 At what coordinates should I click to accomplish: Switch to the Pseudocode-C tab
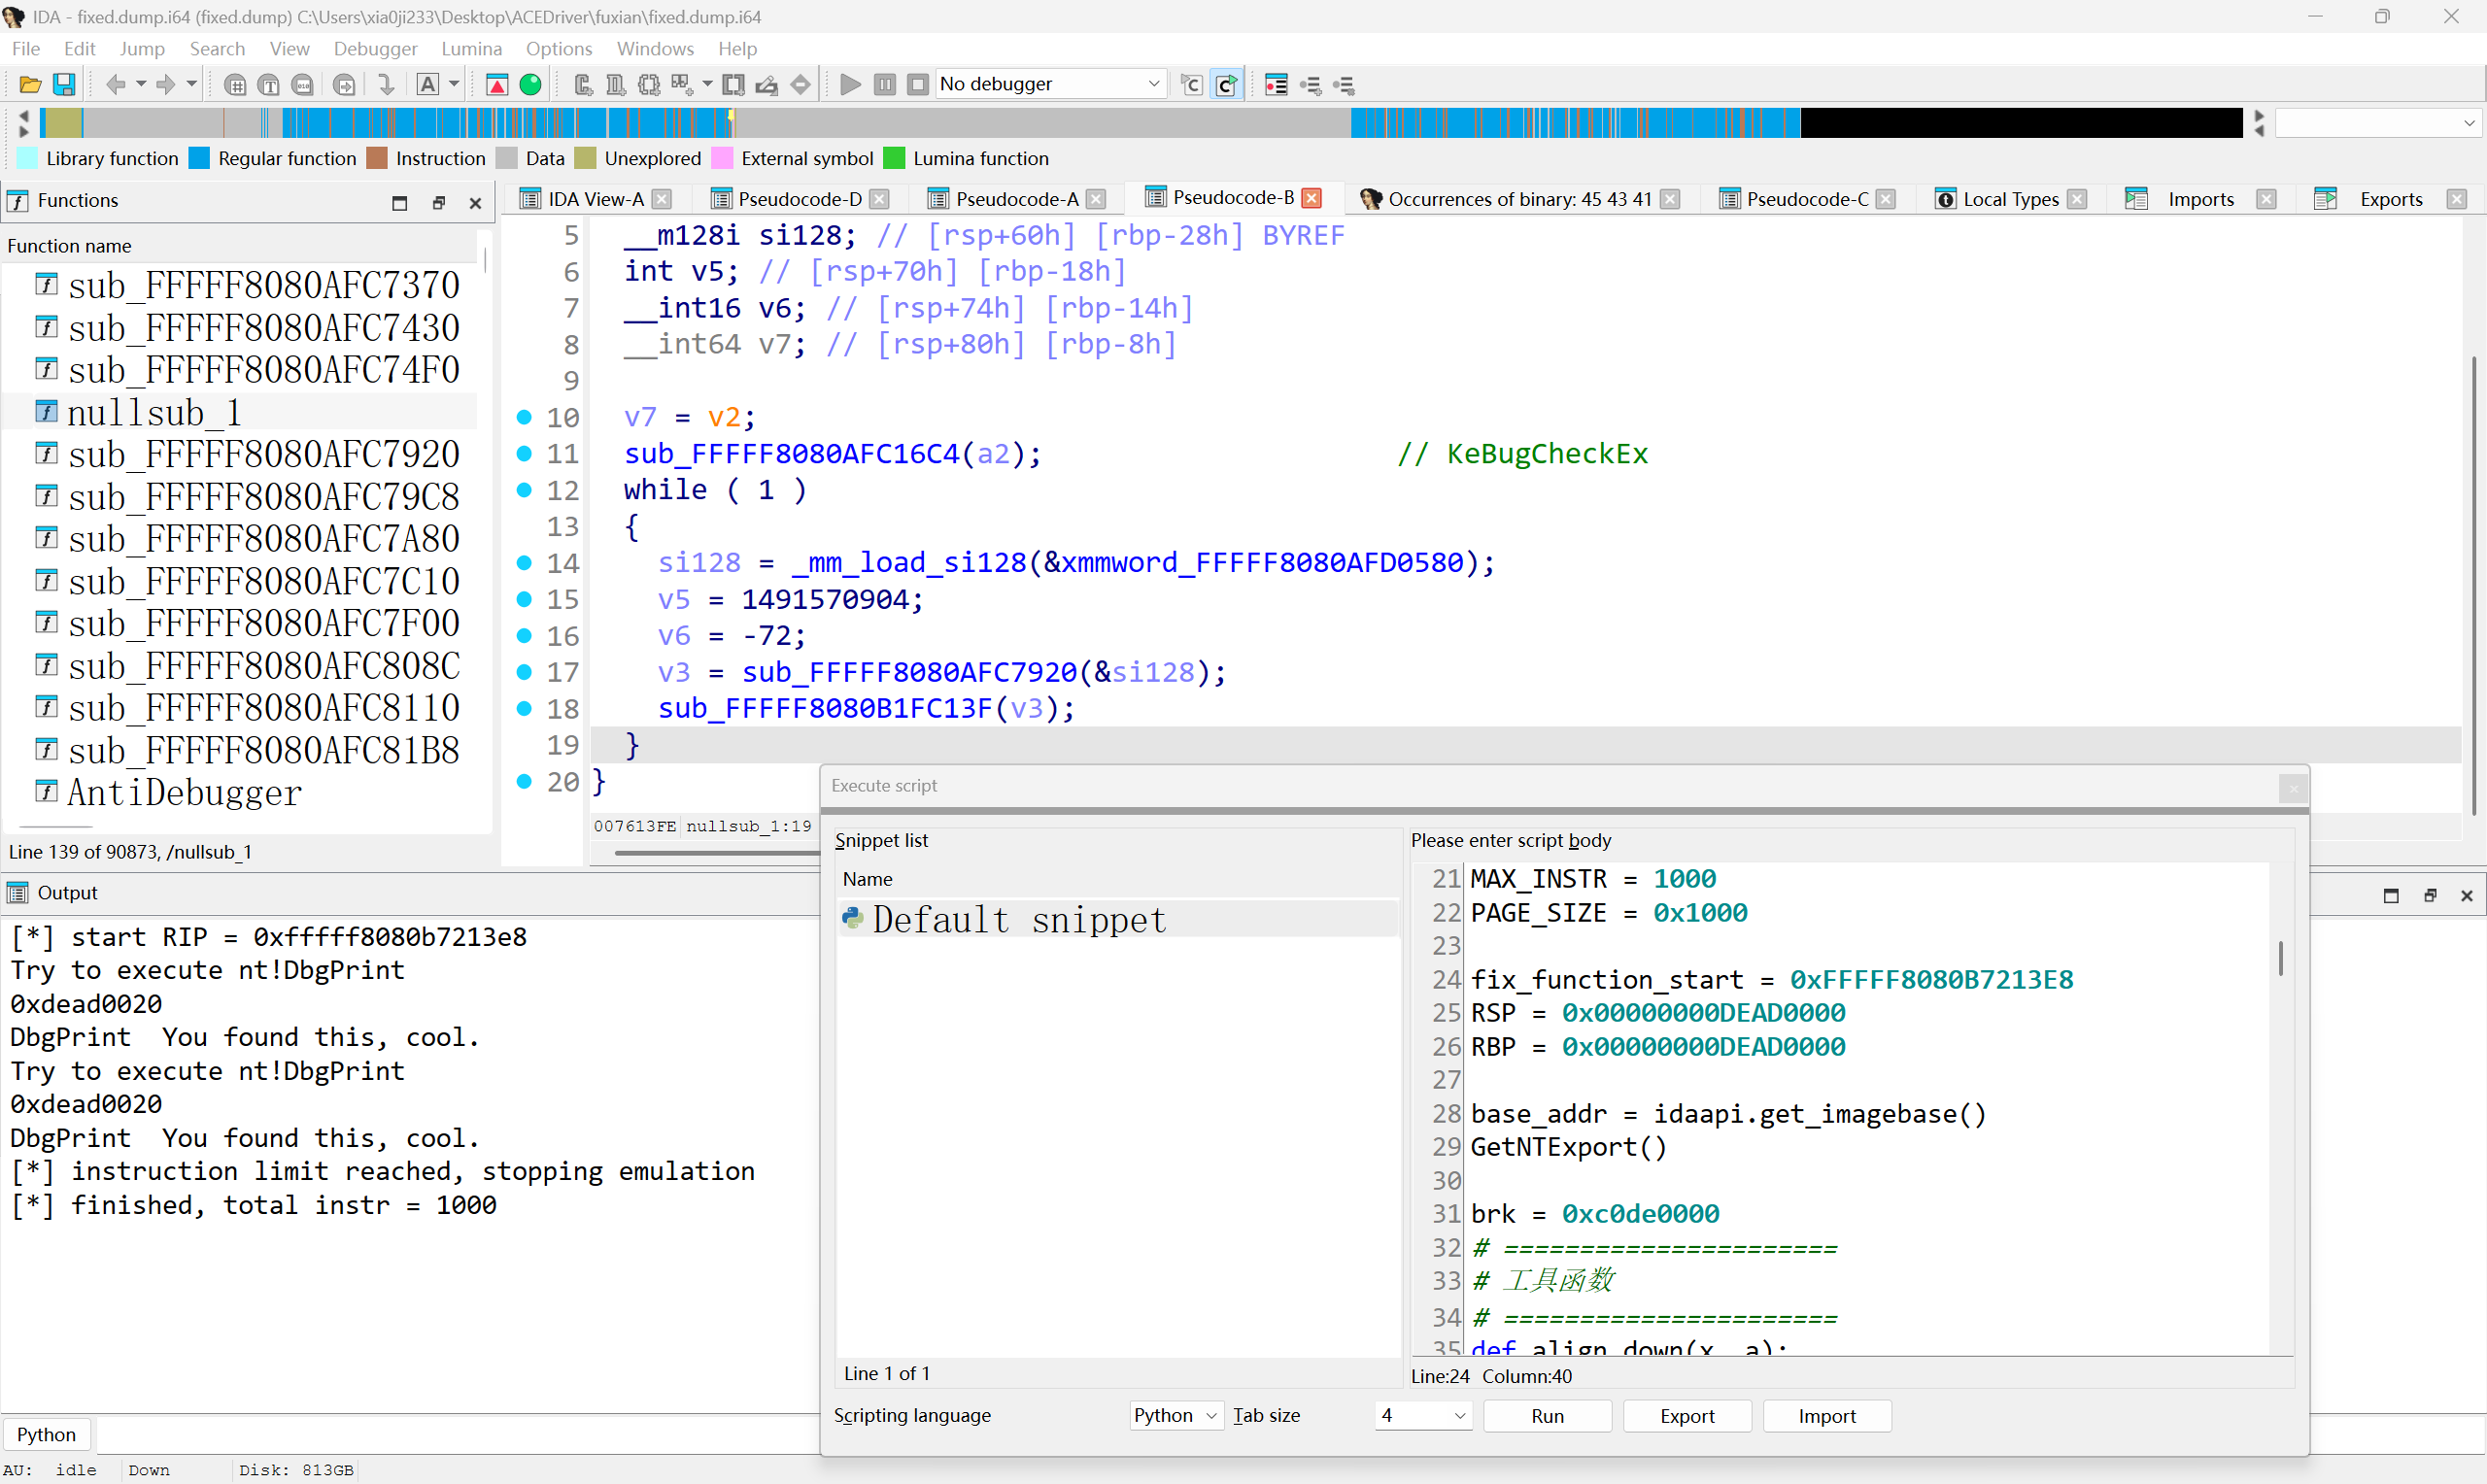pos(1805,199)
